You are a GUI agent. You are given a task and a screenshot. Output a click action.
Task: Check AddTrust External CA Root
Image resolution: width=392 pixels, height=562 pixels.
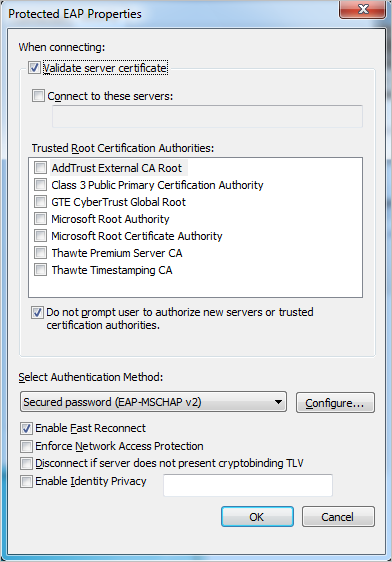click(x=40, y=167)
